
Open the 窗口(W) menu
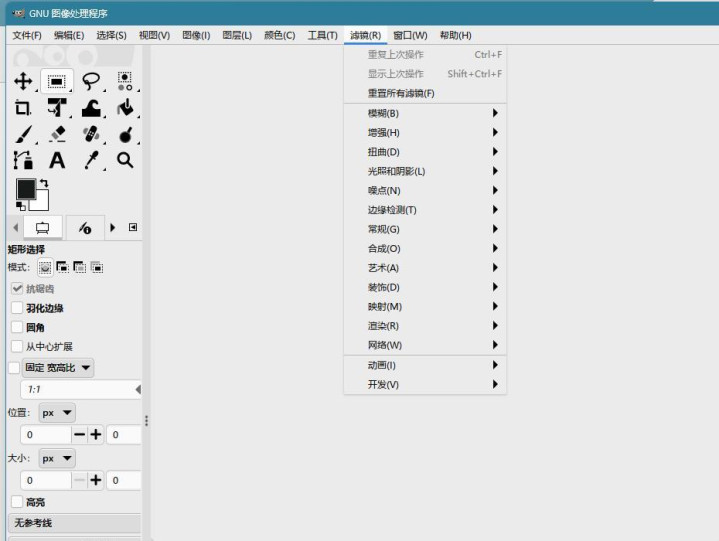[410, 35]
